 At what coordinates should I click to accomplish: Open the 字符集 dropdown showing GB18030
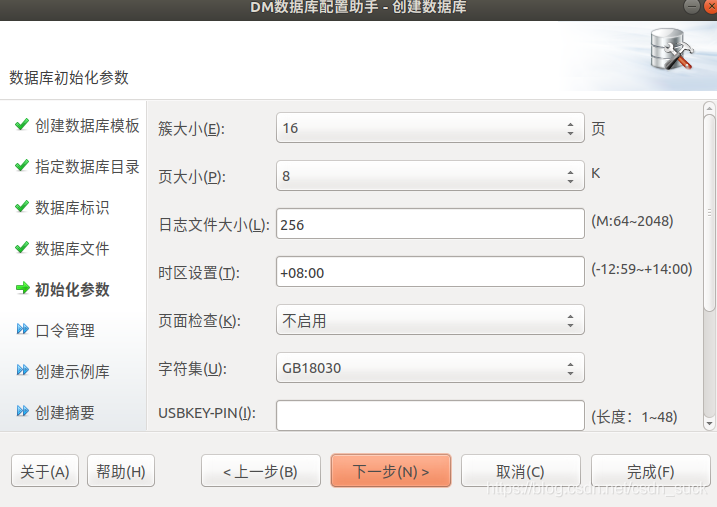430,368
